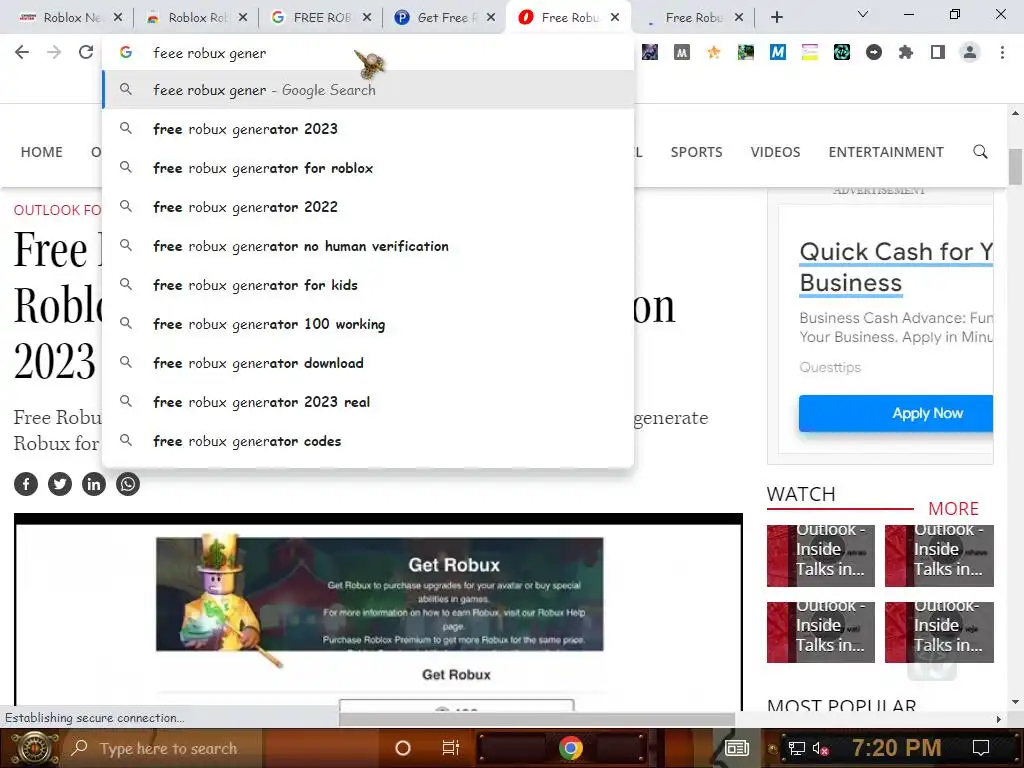Open Task View on the taskbar
The width and height of the screenshot is (1024, 768).
tap(451, 748)
